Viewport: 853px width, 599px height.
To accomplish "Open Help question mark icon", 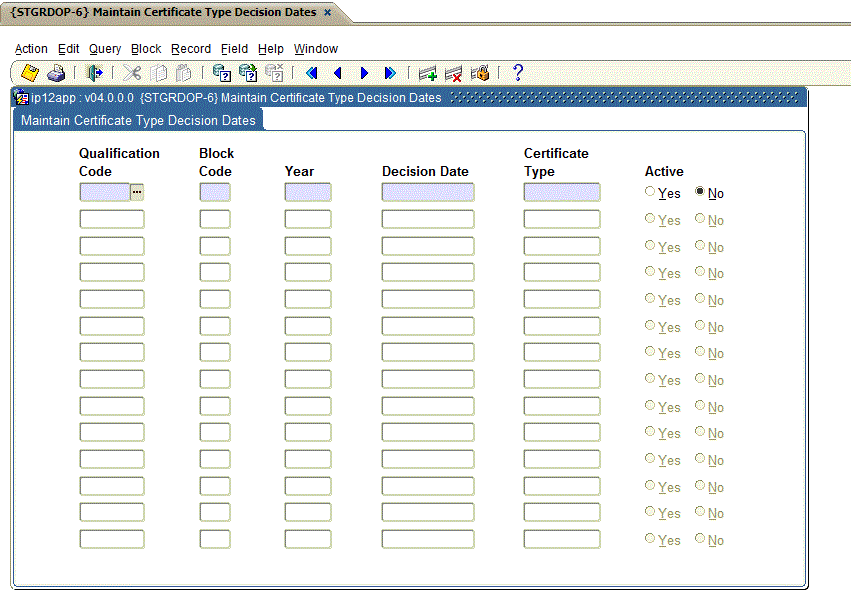I will [517, 73].
